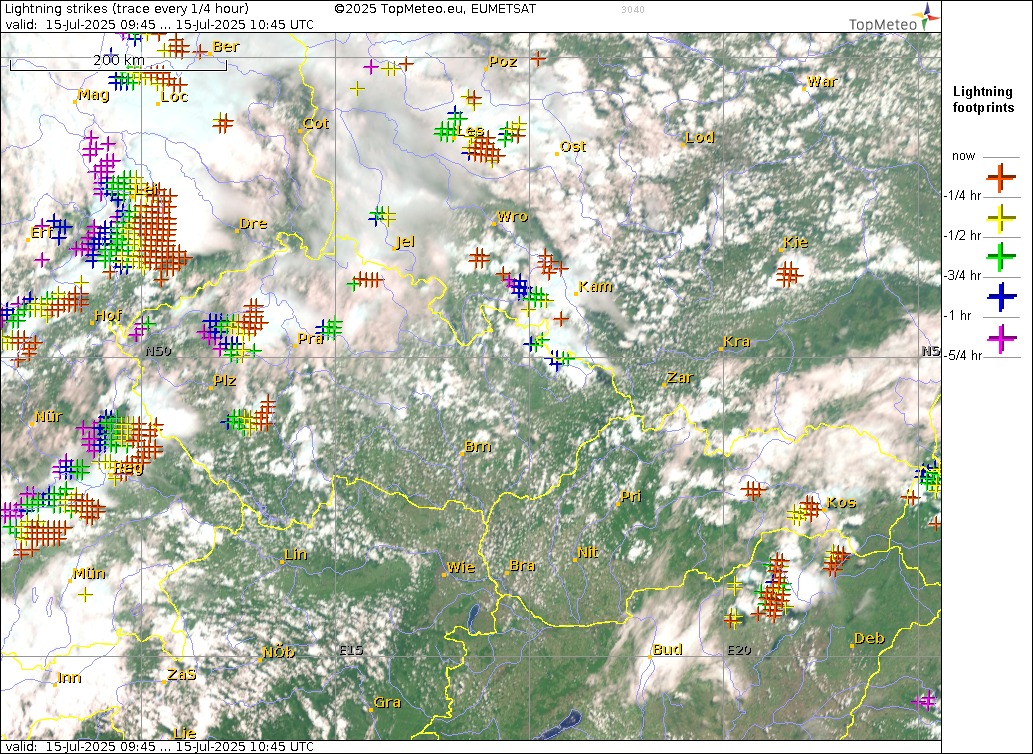Click the 'Mün' city label
The width and height of the screenshot is (1033, 754).
[x=90, y=574]
